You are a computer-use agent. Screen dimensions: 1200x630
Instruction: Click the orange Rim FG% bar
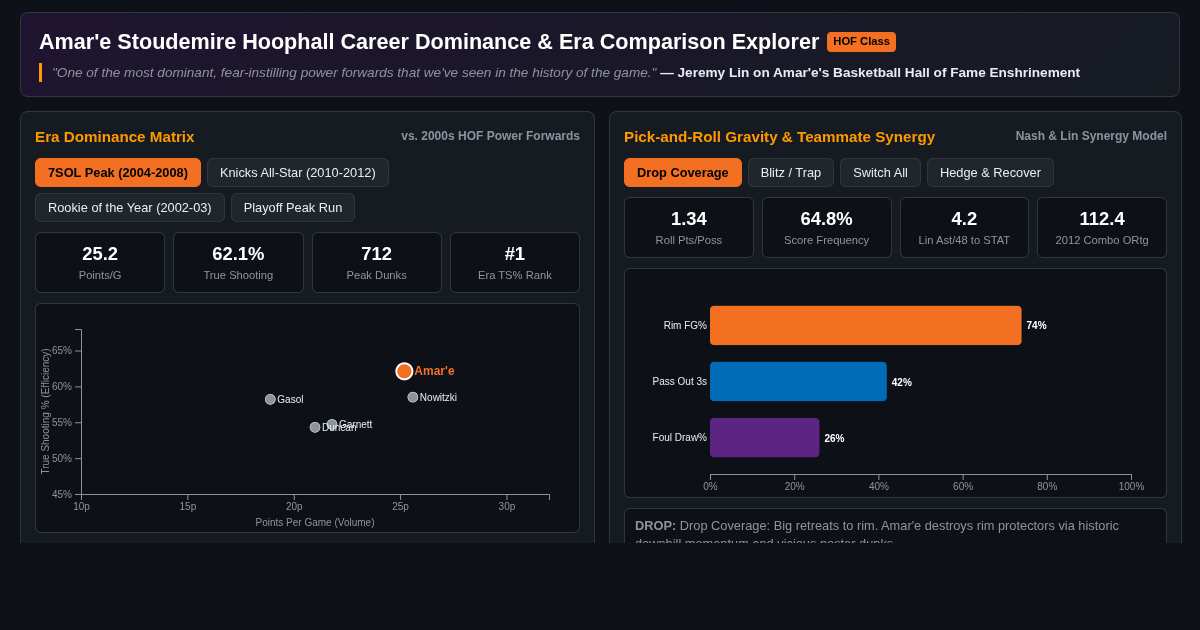(866, 325)
